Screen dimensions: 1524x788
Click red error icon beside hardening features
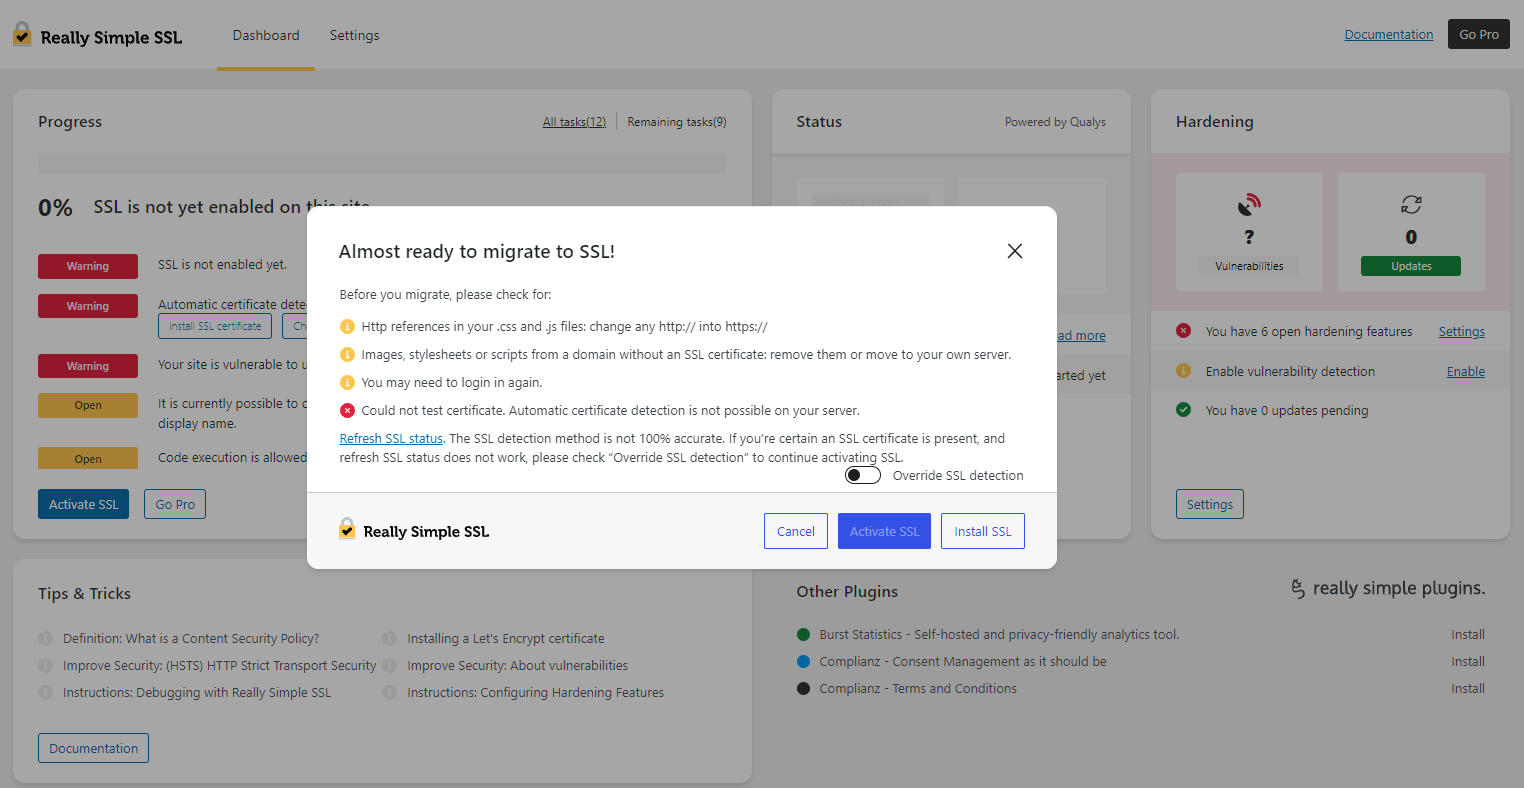click(x=1184, y=331)
